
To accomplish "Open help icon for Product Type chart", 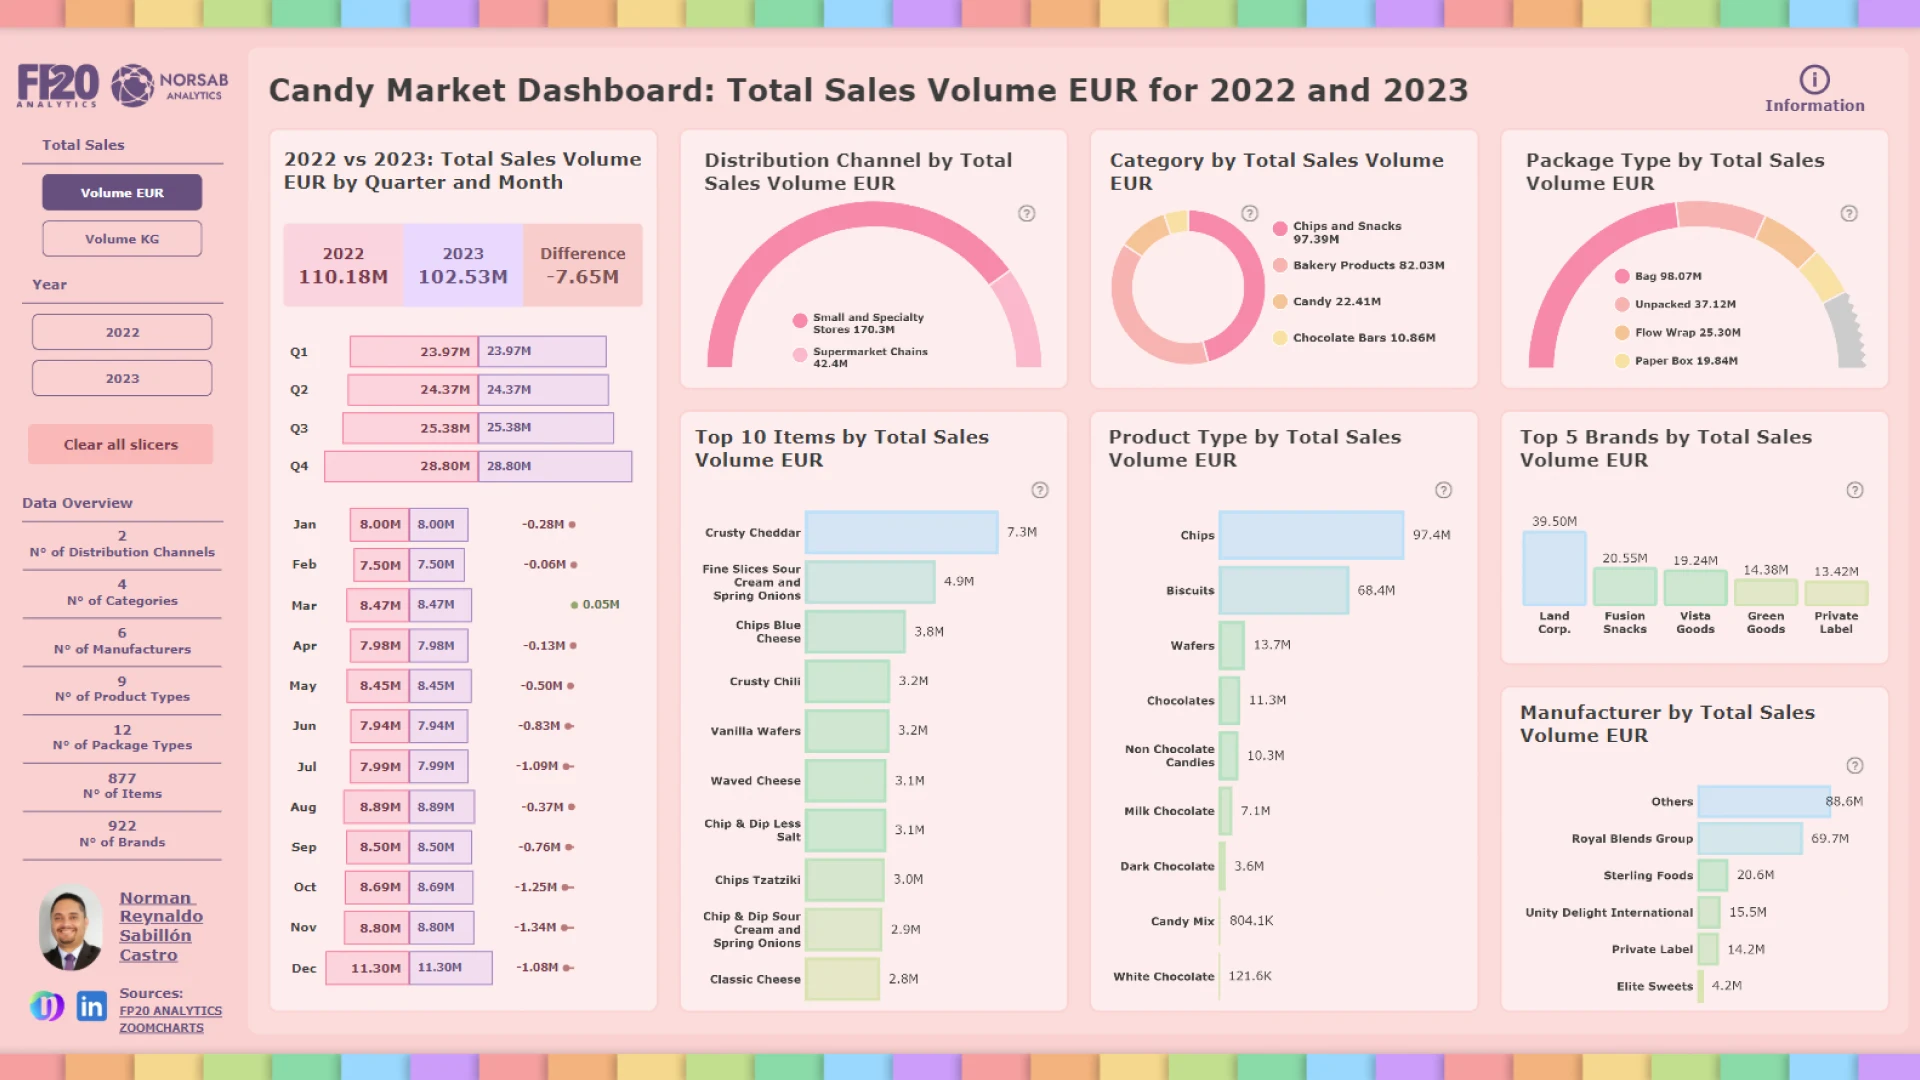I will (x=1443, y=490).
